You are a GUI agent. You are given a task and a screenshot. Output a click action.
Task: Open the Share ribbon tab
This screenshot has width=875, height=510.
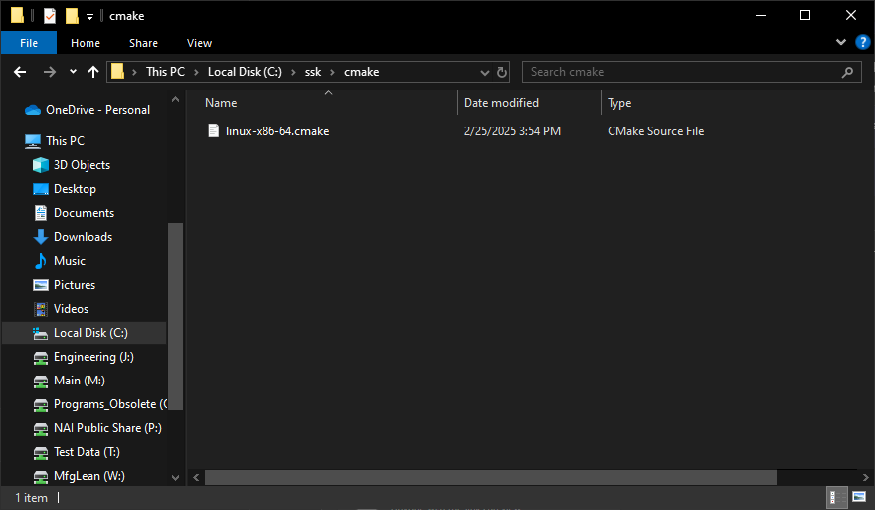pyautogui.click(x=143, y=43)
